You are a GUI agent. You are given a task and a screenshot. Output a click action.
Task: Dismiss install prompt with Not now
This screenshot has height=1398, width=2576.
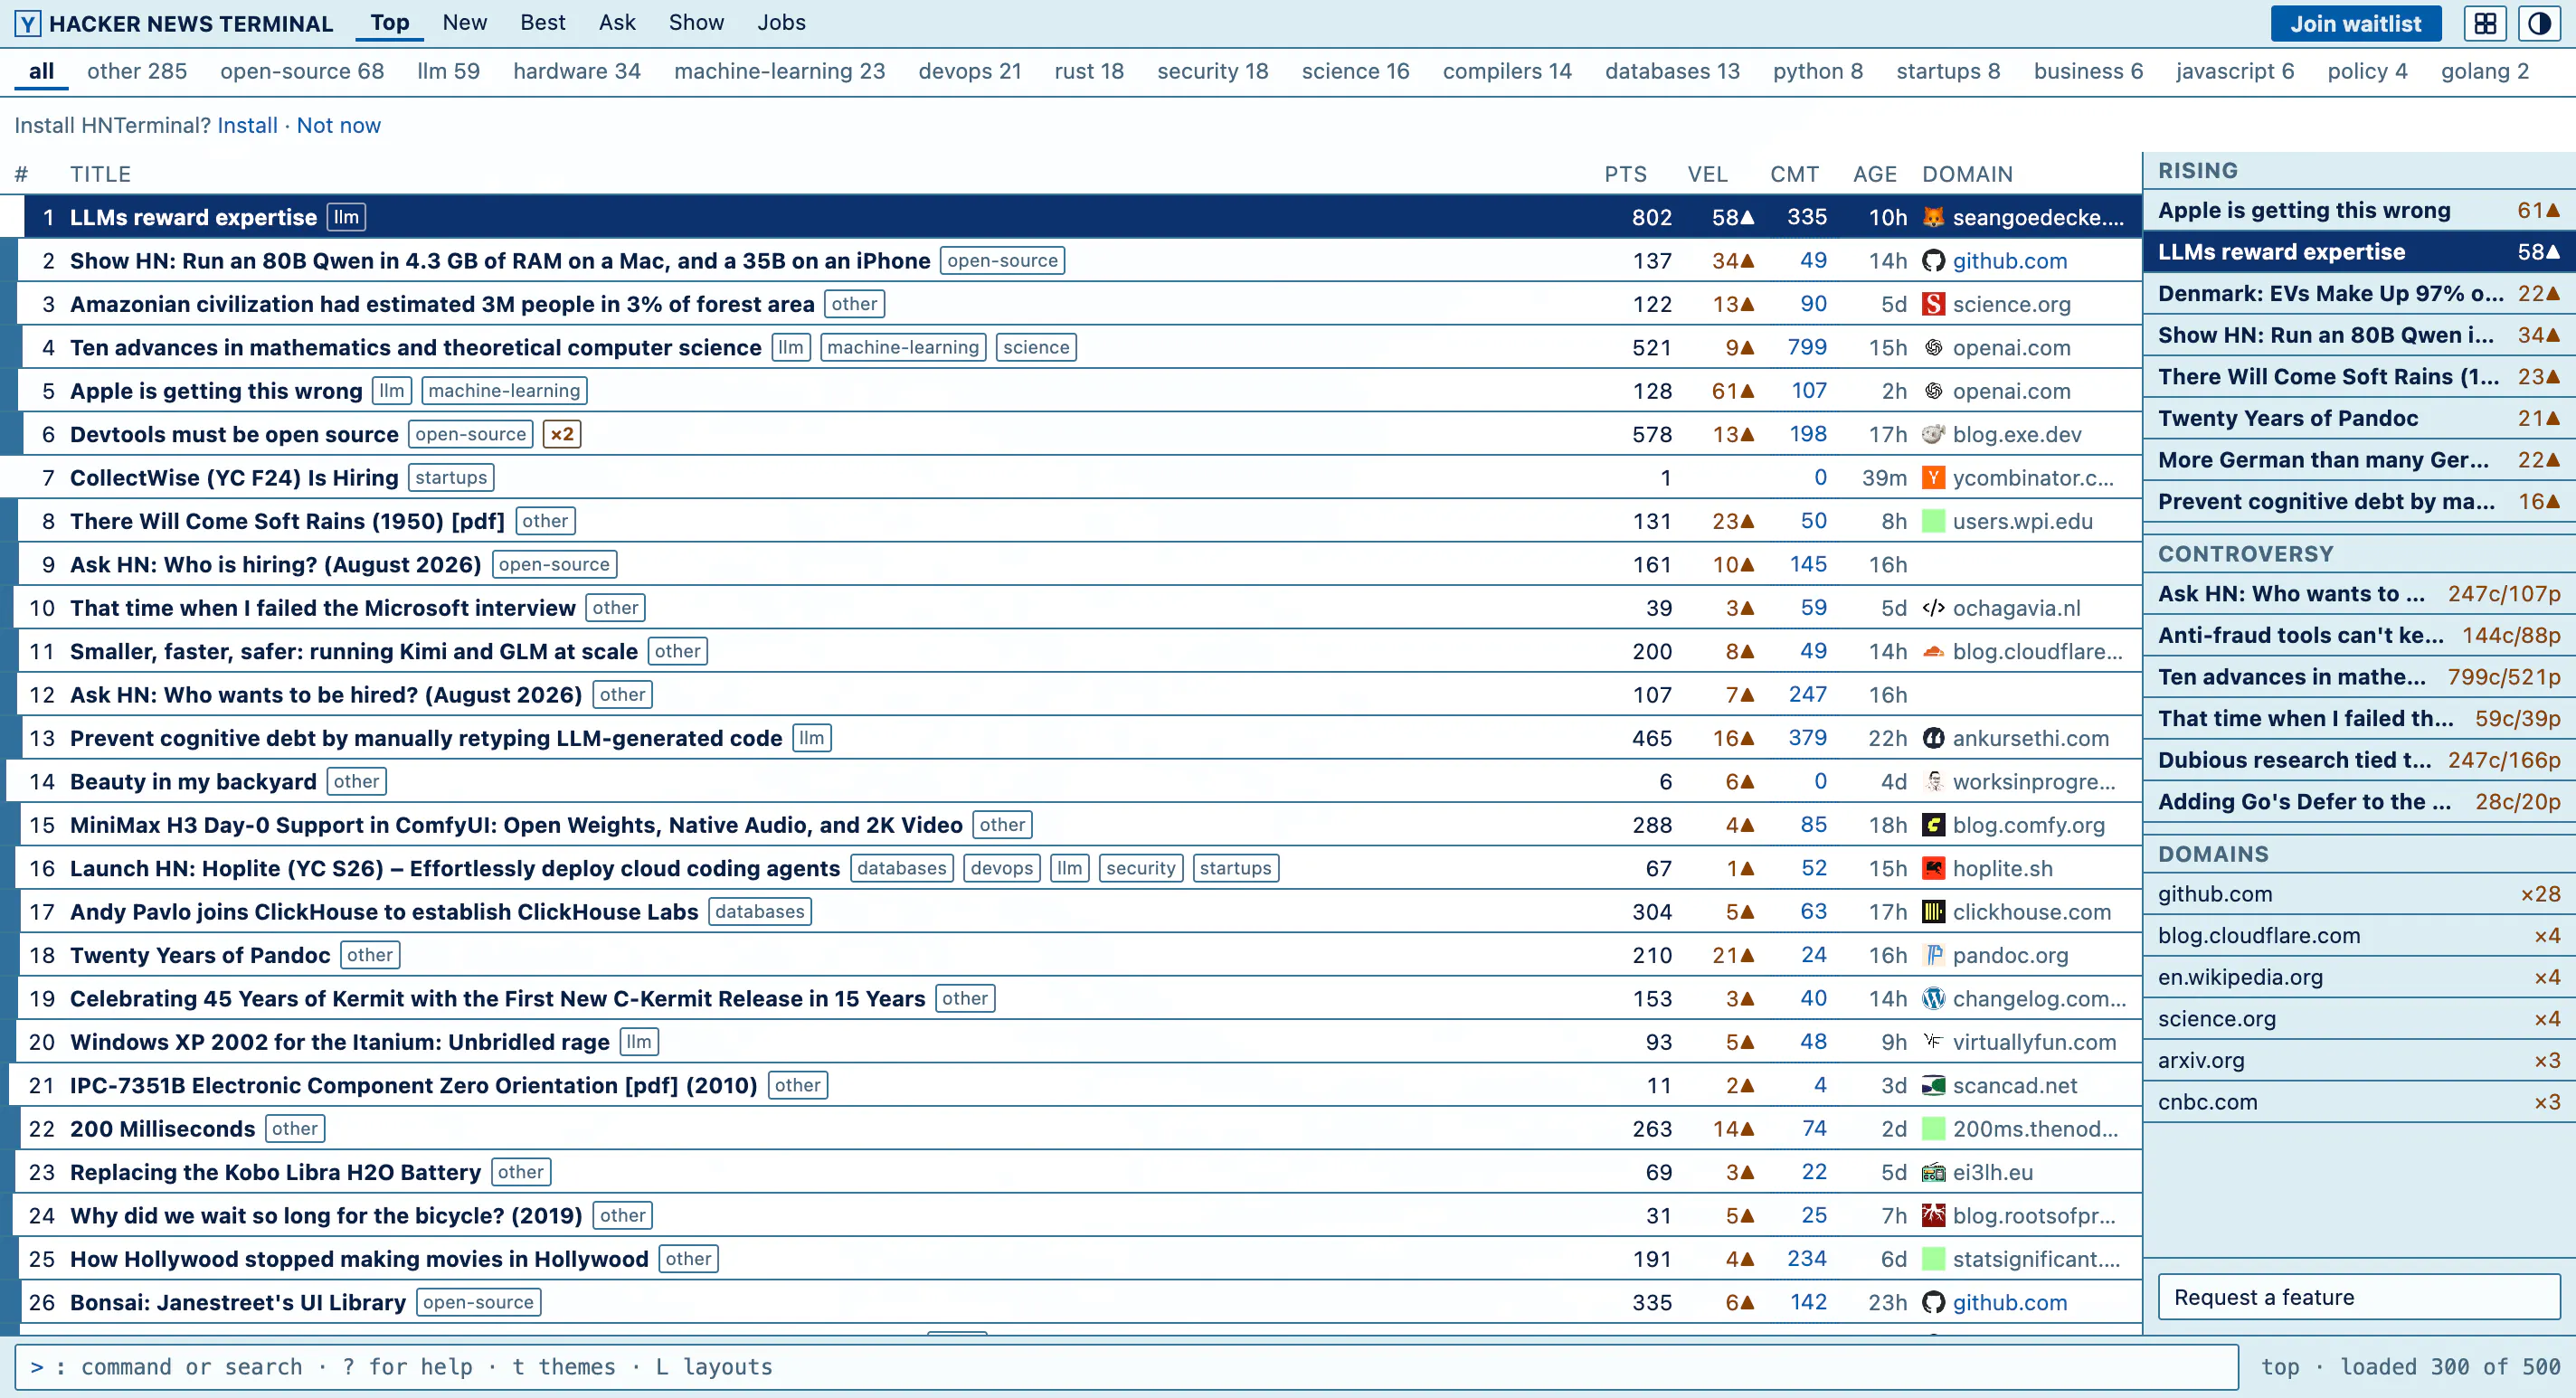tap(339, 125)
